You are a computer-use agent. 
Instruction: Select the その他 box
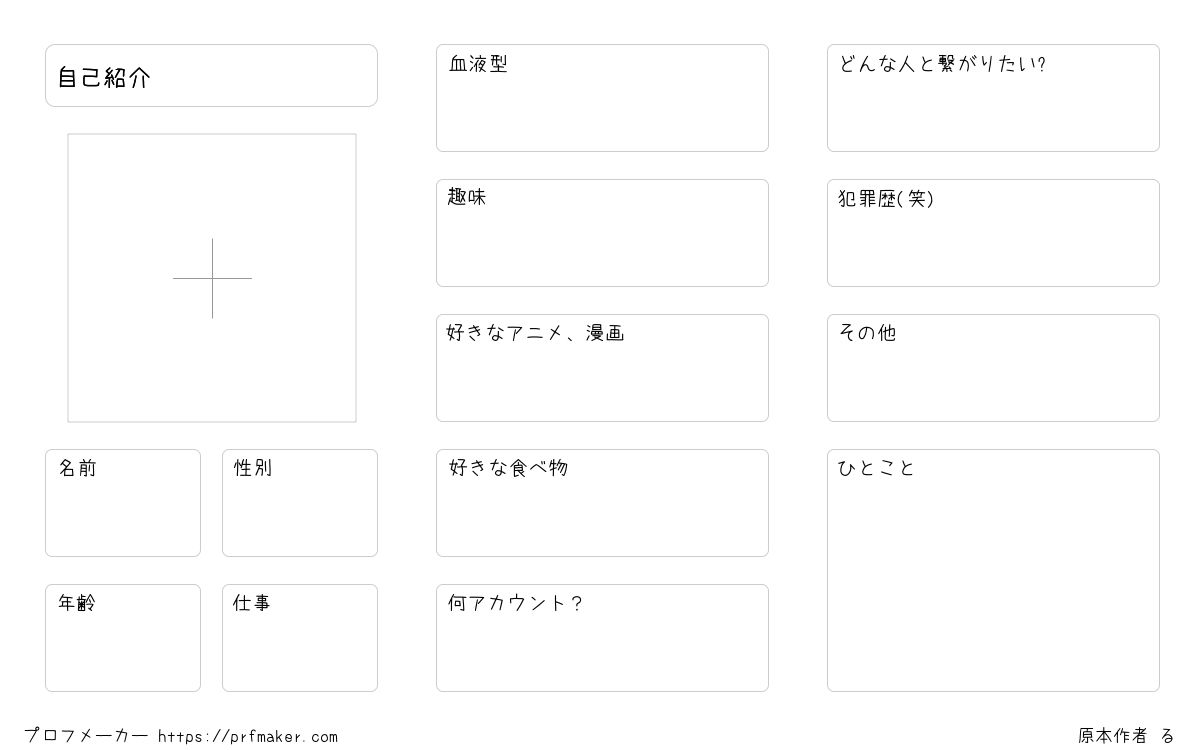[x=993, y=368]
